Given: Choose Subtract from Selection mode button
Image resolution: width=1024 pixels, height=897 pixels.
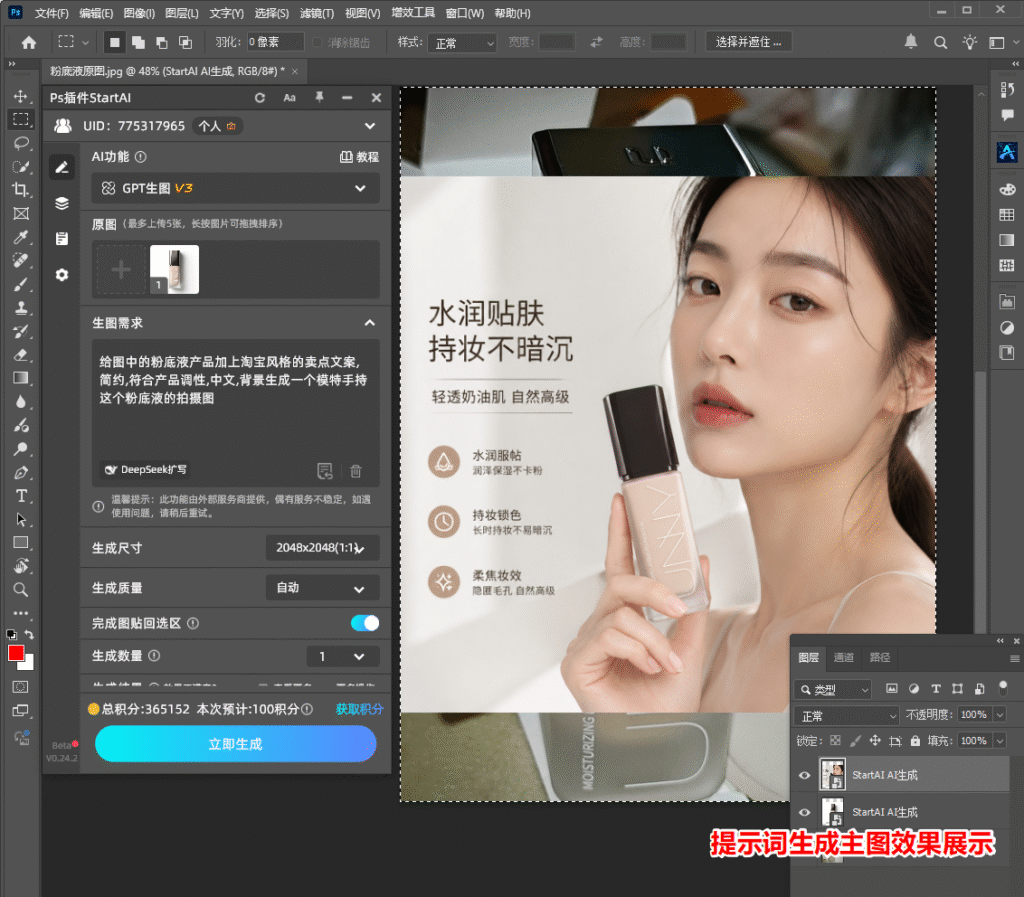Looking at the screenshot, I should point(162,42).
